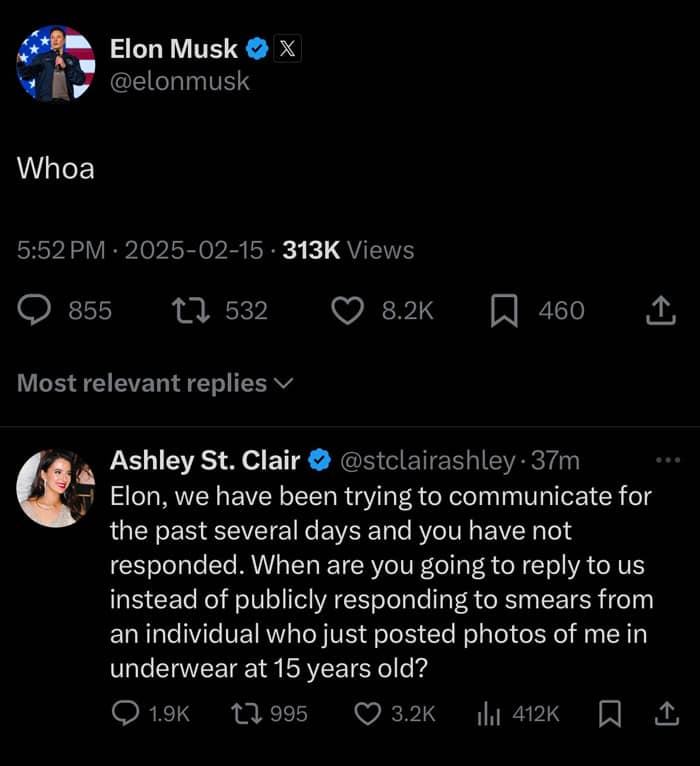Click the 5:52 PM post timestamp

point(60,250)
